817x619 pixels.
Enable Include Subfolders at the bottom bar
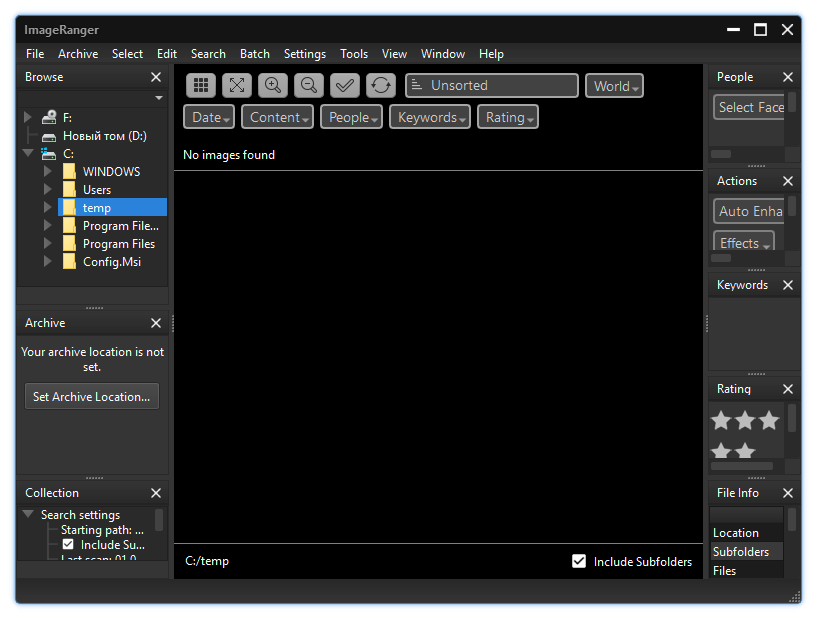pos(579,561)
